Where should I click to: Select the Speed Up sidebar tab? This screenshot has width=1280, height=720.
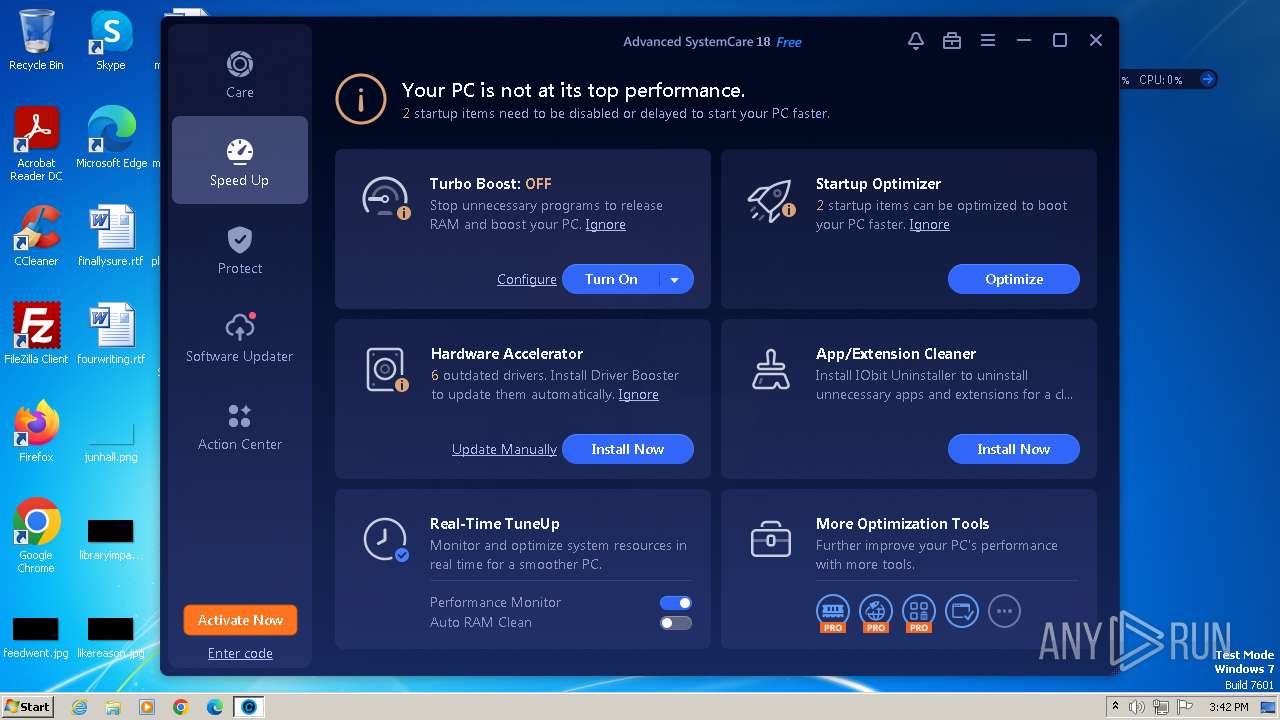239,160
